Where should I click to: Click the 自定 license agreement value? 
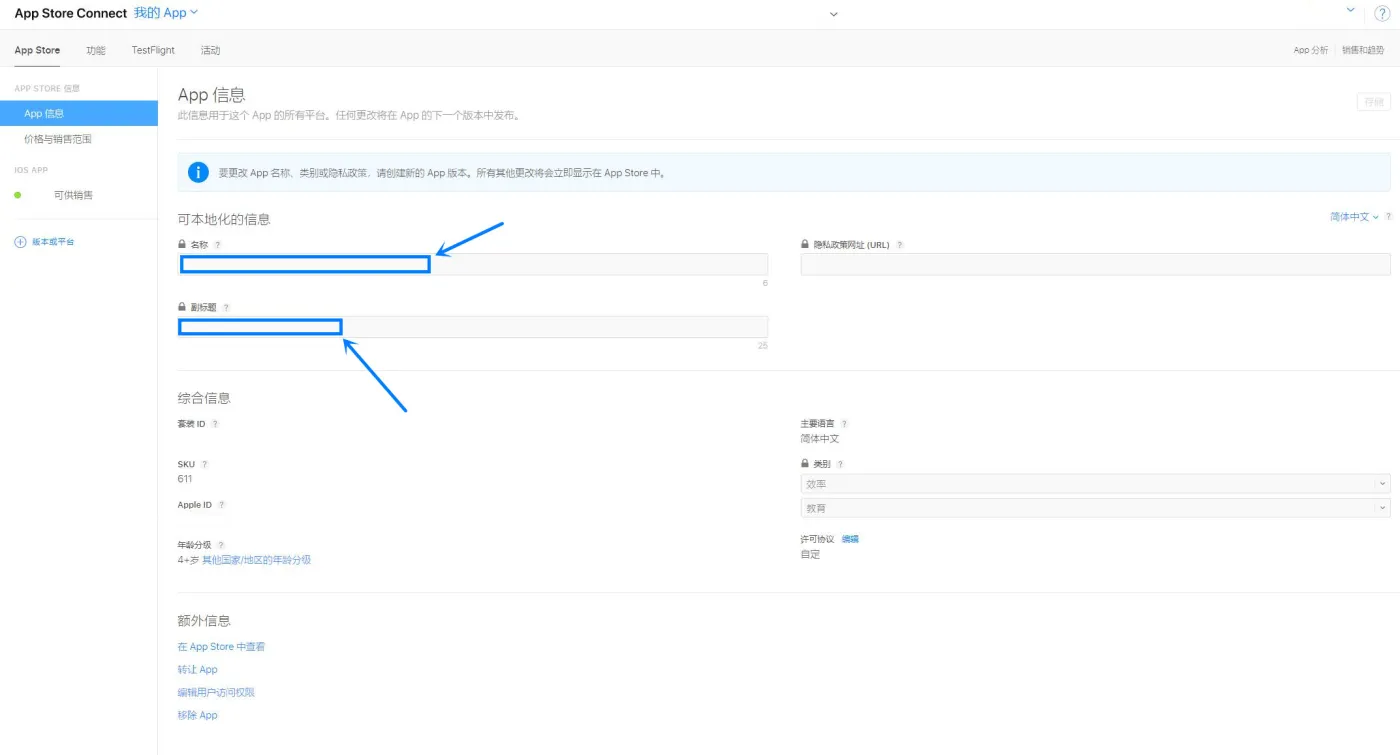(x=810, y=554)
